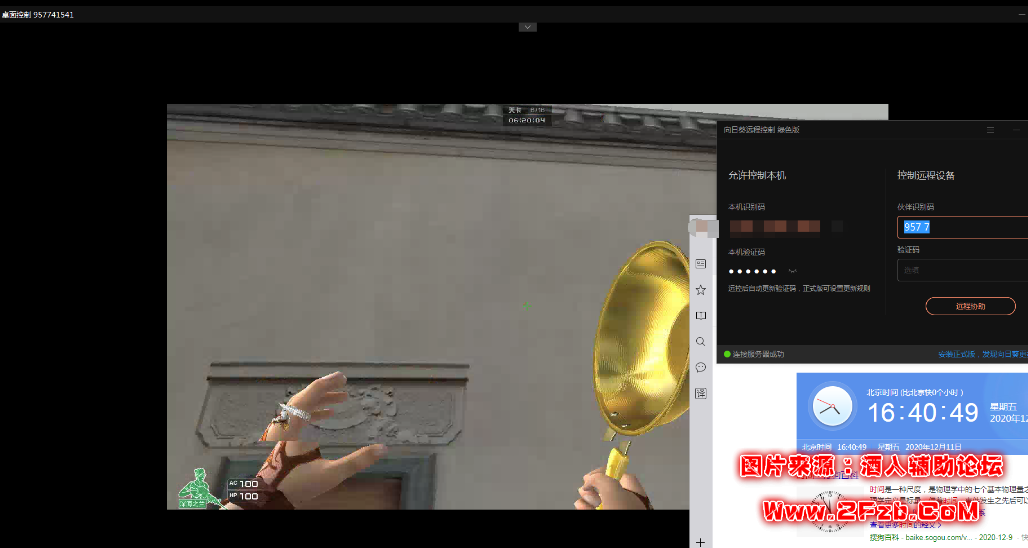Toggle the local password visibility eye icon
The height and width of the screenshot is (548, 1028).
[x=793, y=271]
